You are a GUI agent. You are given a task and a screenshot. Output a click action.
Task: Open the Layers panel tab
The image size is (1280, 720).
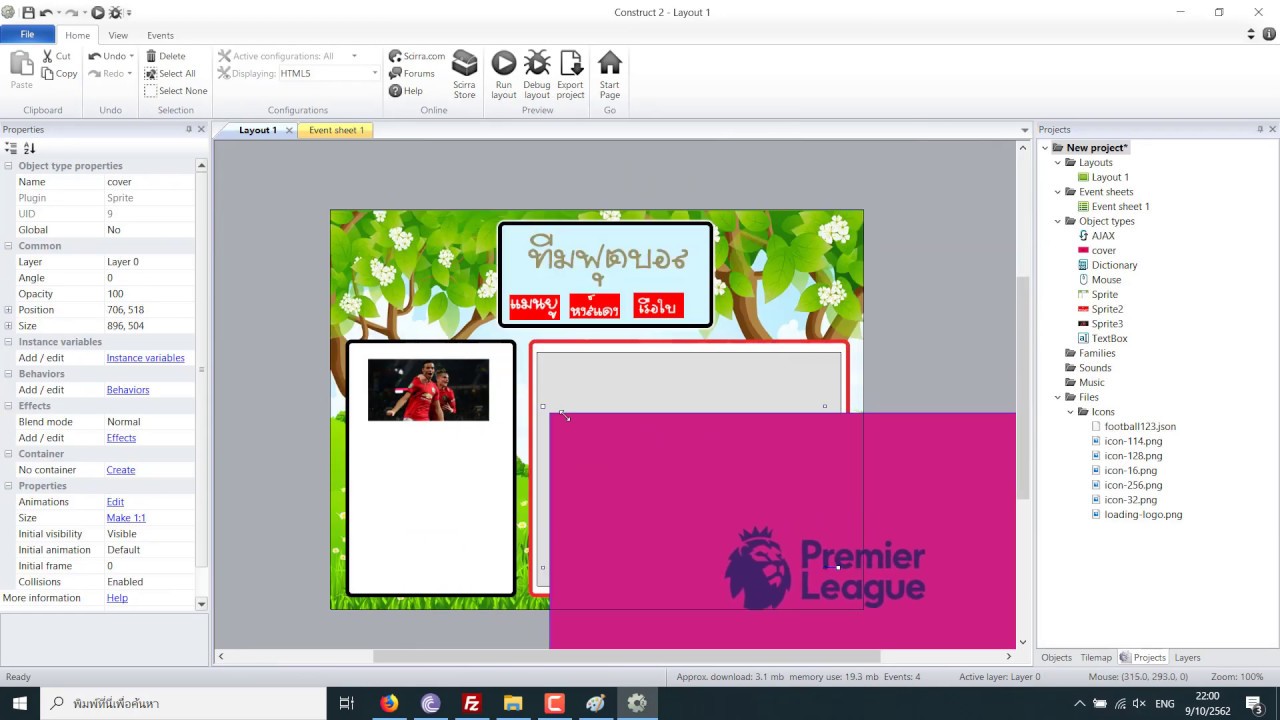1187,657
